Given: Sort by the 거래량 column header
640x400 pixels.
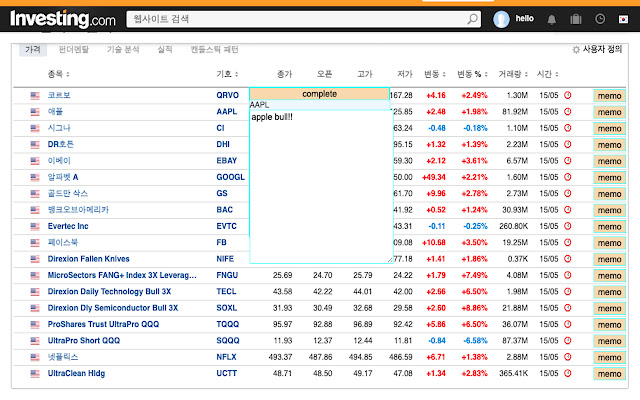Looking at the screenshot, I should pos(513,74).
